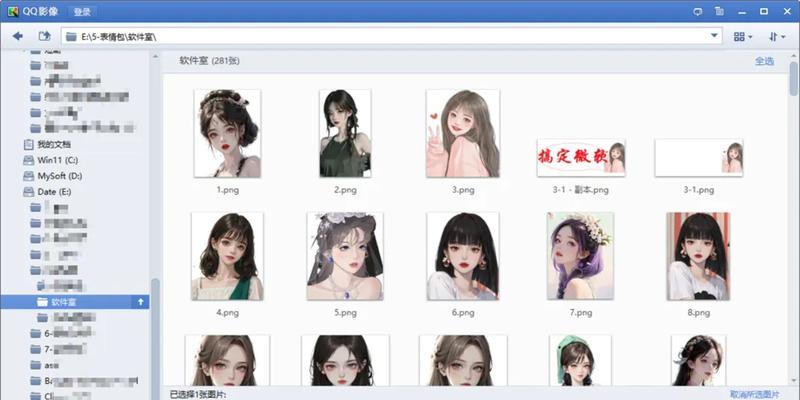The height and width of the screenshot is (400, 800).
Task: Click the file name label 1.png
Action: 228,190
